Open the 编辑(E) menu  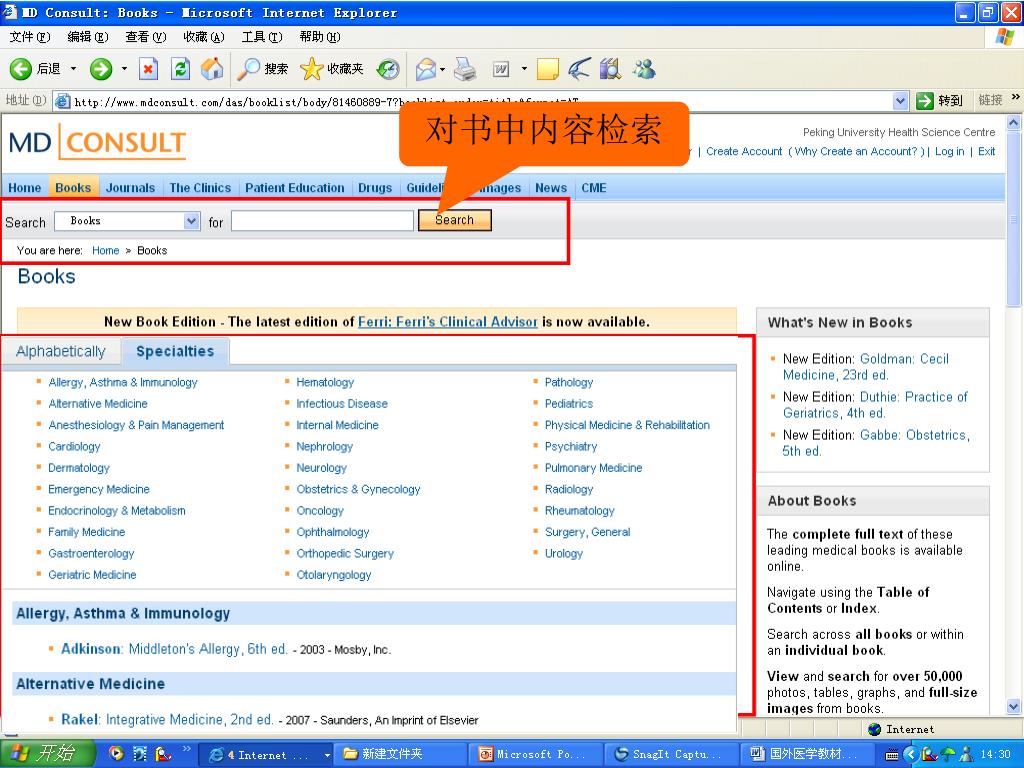(x=88, y=37)
